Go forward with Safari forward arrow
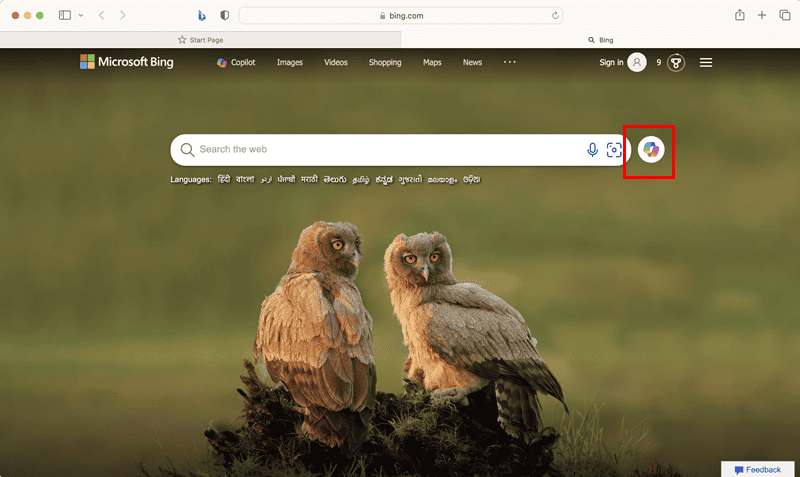The height and width of the screenshot is (477, 800). pyautogui.click(x=122, y=15)
